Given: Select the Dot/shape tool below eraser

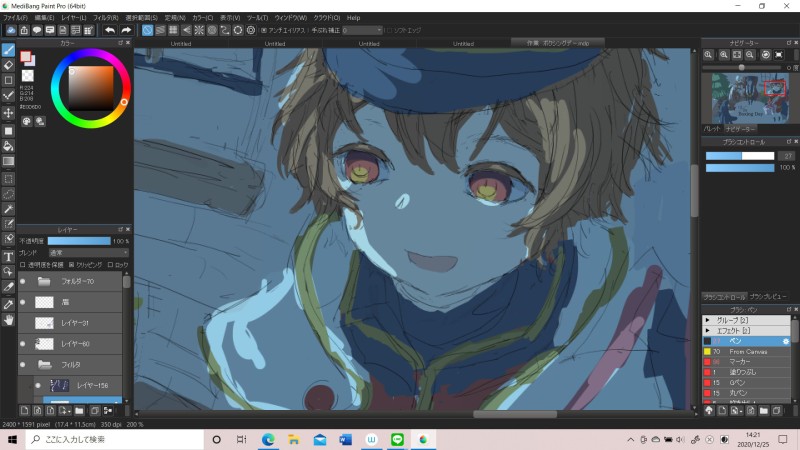Looking at the screenshot, I should [8, 80].
